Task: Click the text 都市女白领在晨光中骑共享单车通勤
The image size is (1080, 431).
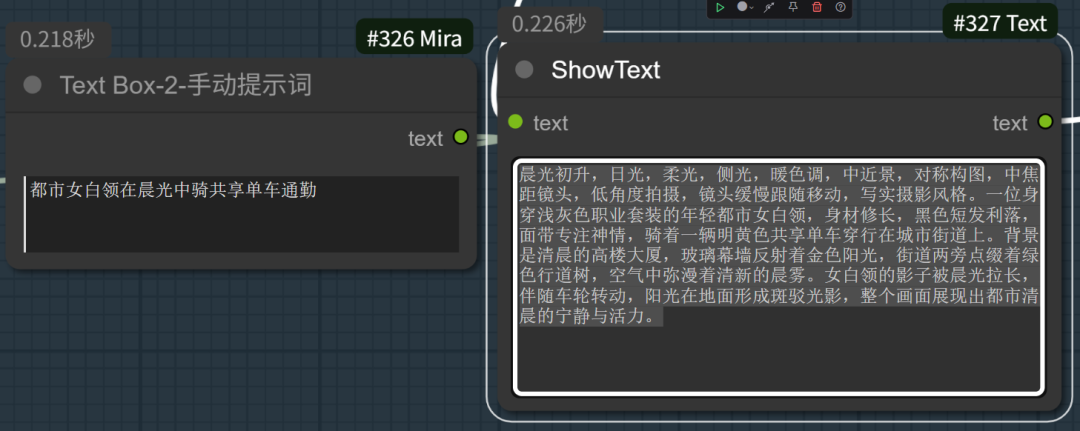Action: (174, 191)
